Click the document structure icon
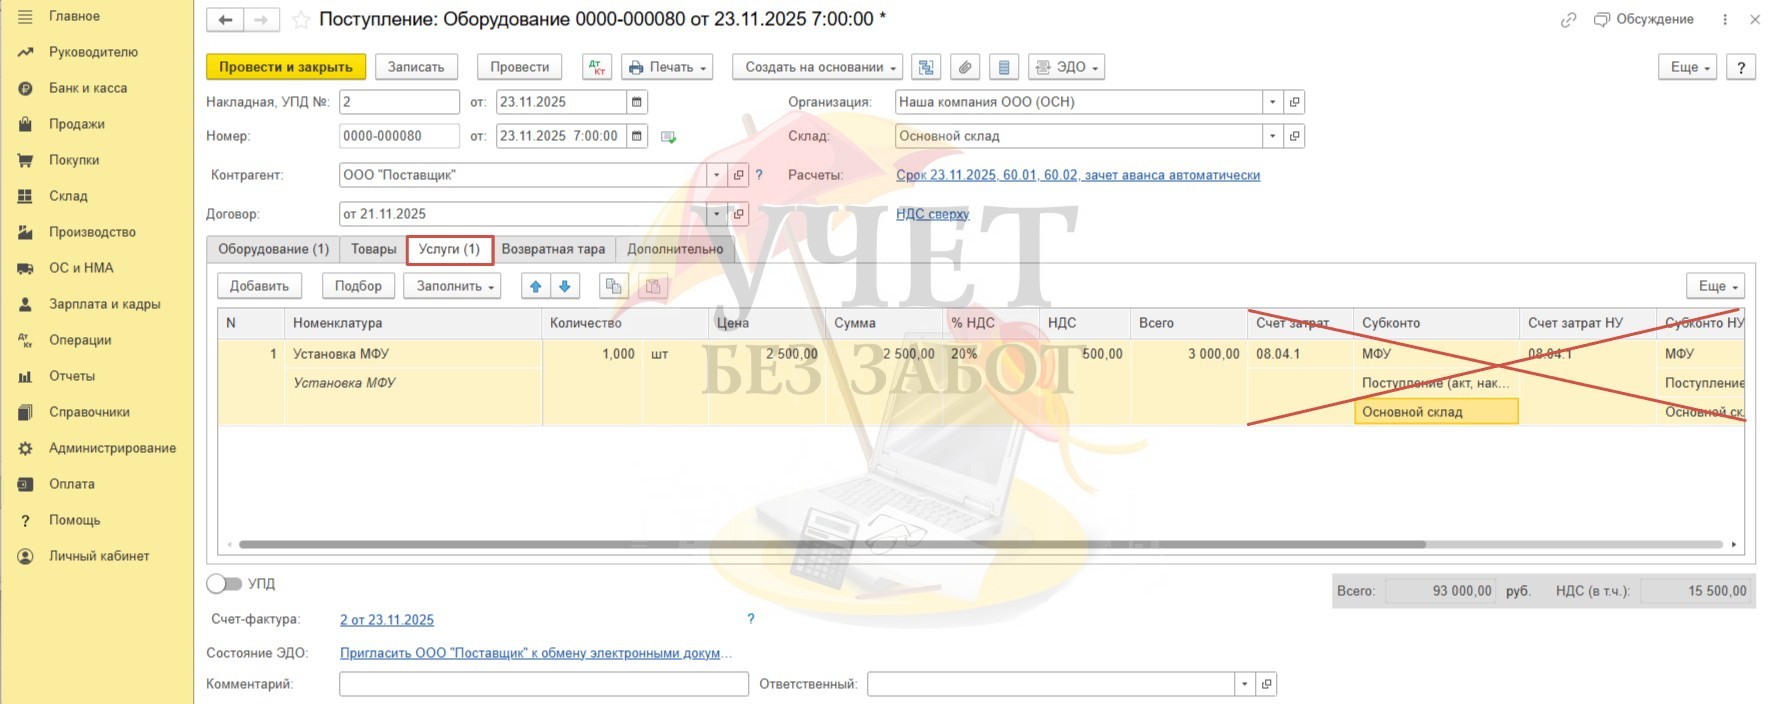The image size is (1774, 704). (x=926, y=67)
